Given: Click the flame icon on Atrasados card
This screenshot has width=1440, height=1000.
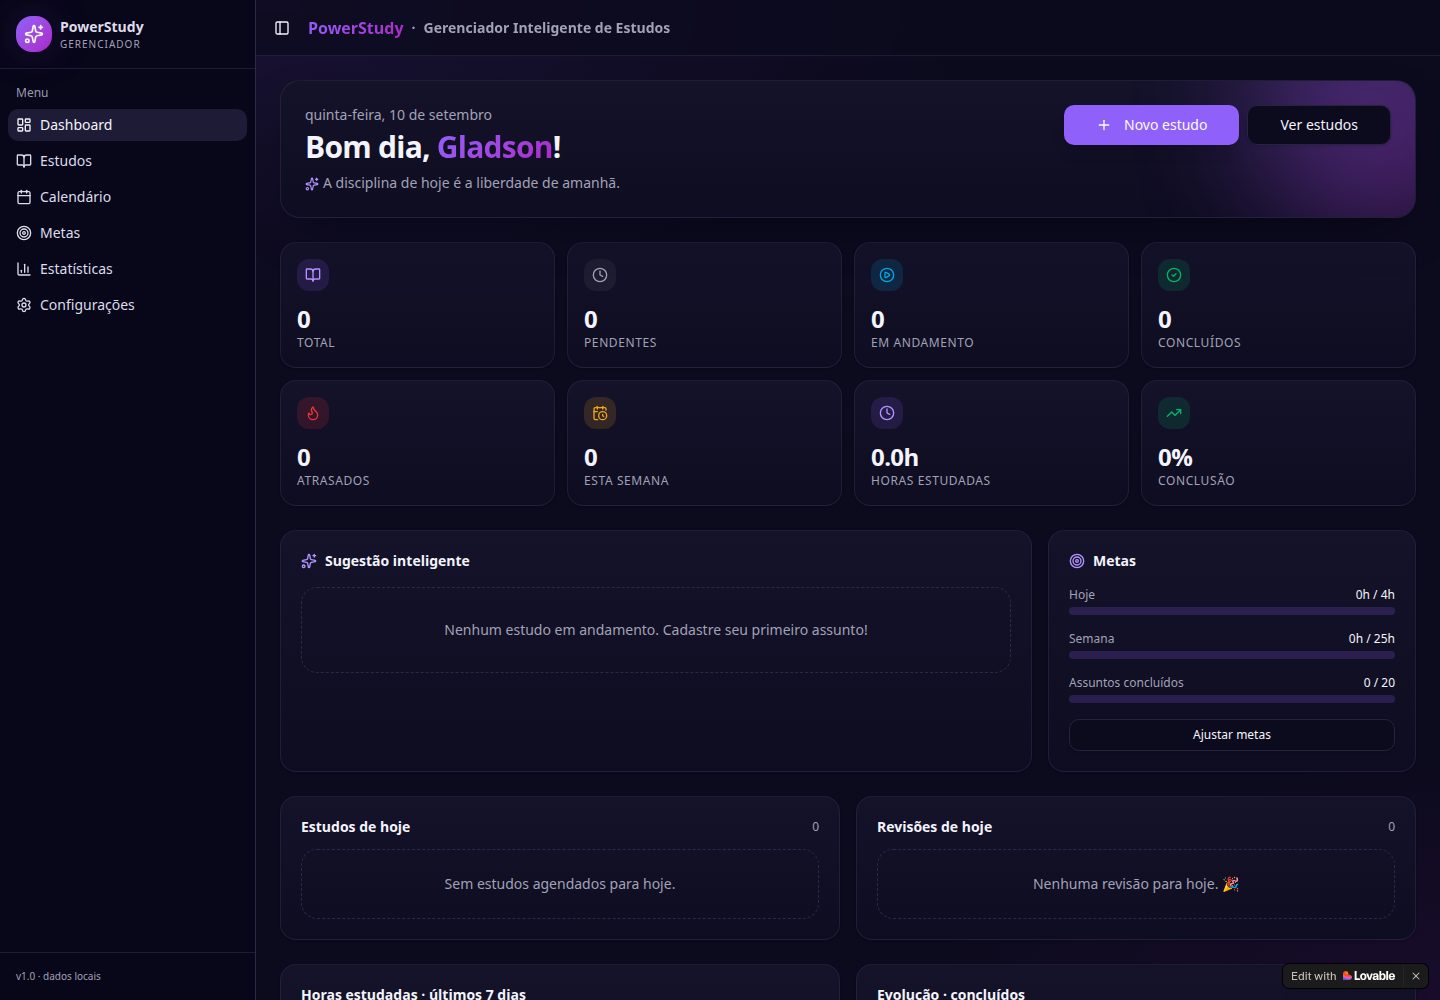Looking at the screenshot, I should (313, 413).
